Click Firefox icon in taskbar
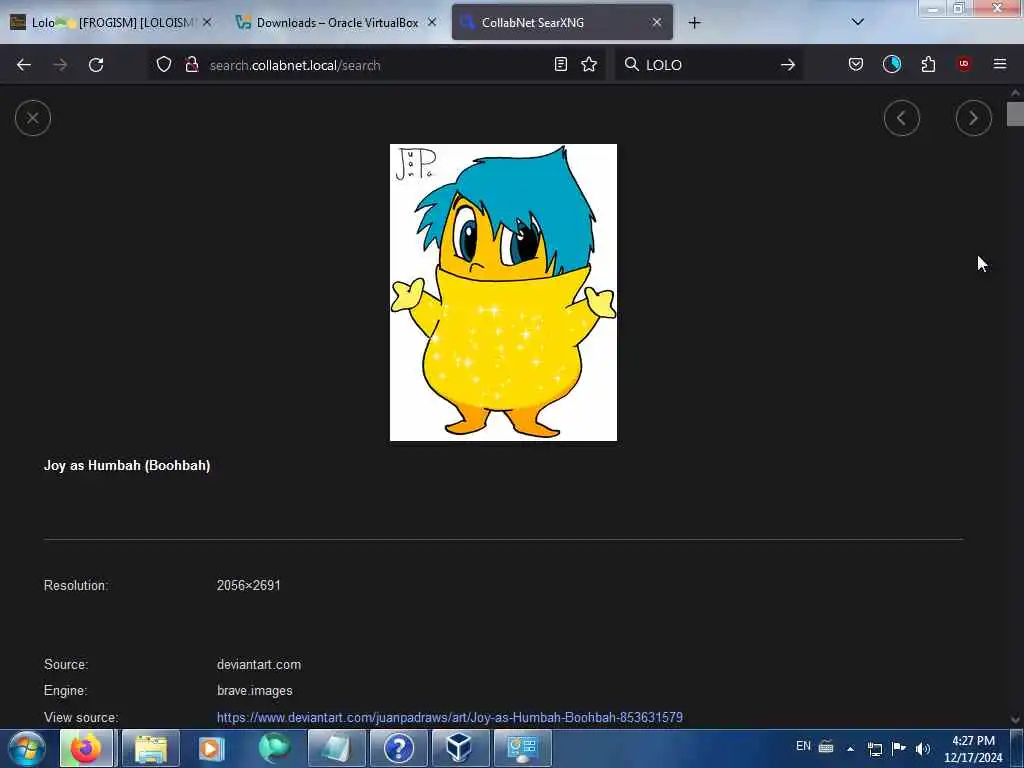The image size is (1024, 768). pyautogui.click(x=87, y=748)
